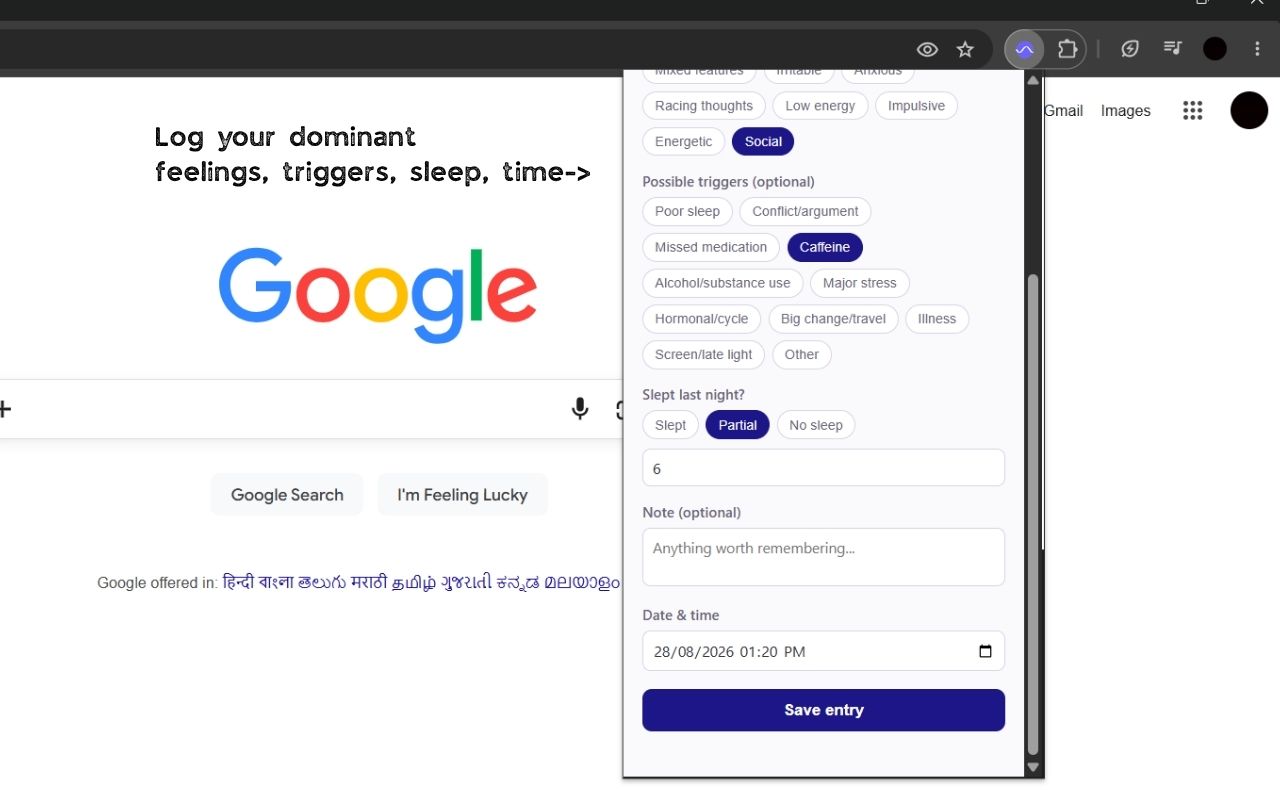Bookmark this page with the star icon
1280x800 pixels.
click(965, 49)
